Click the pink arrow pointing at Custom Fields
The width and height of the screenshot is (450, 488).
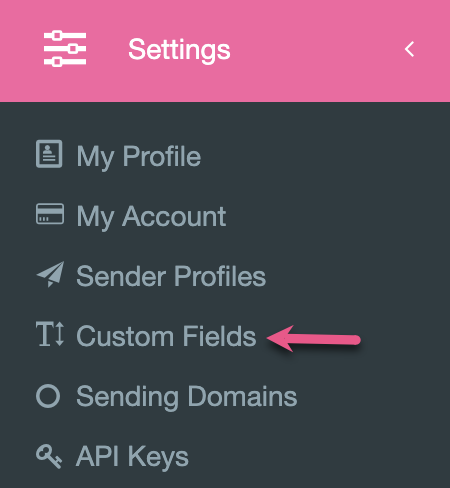314,339
